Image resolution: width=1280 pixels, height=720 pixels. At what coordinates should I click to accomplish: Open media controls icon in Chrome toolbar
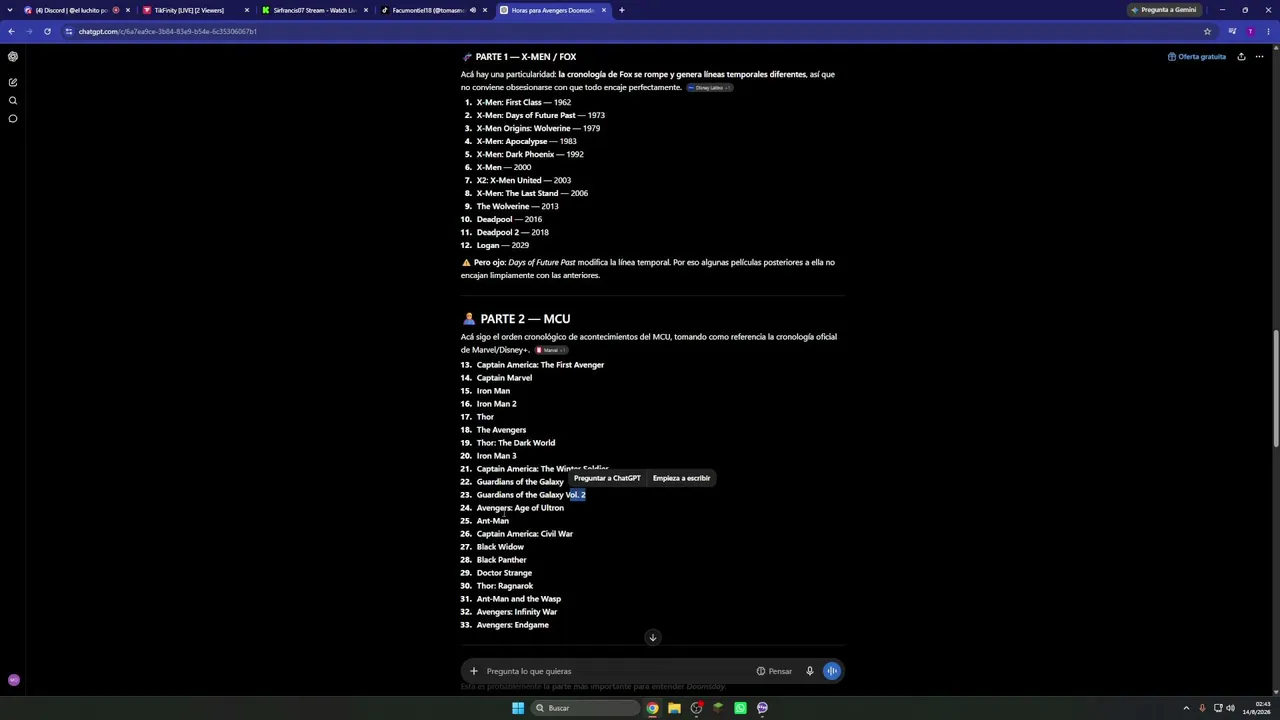[1232, 31]
